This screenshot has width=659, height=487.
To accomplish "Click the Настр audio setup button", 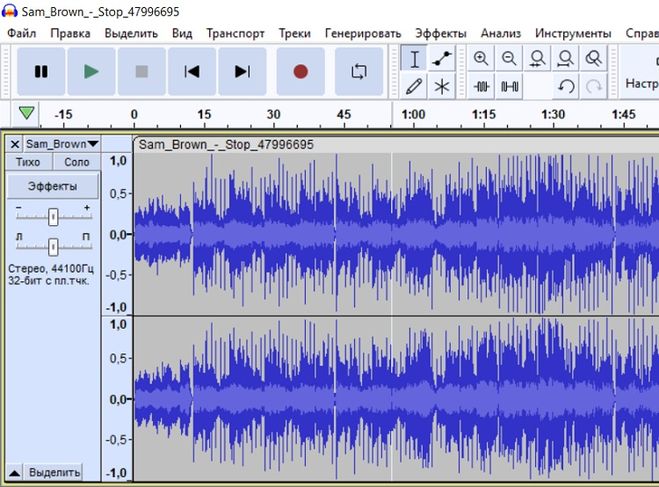I will tap(641, 71).
